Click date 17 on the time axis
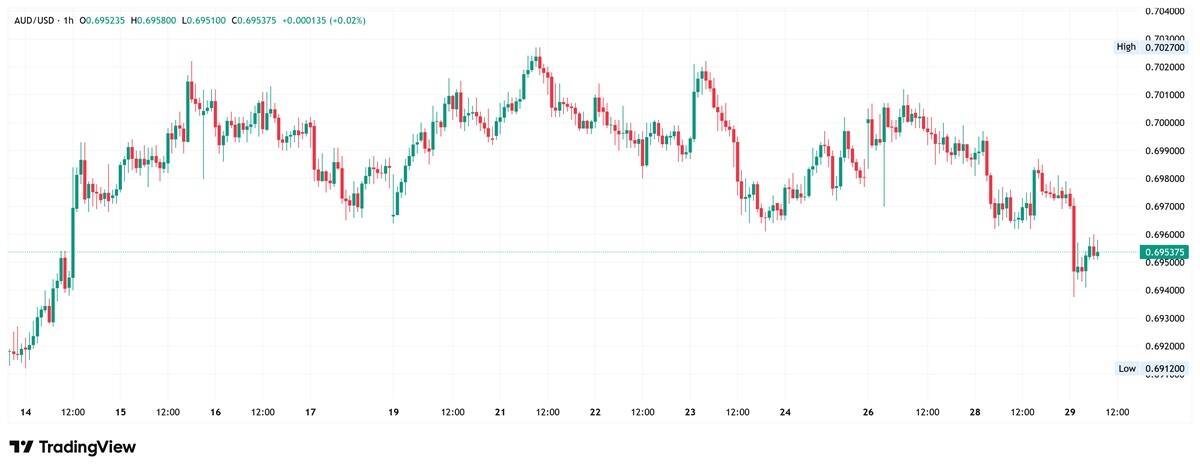This screenshot has height=471, width=1200. point(311,412)
